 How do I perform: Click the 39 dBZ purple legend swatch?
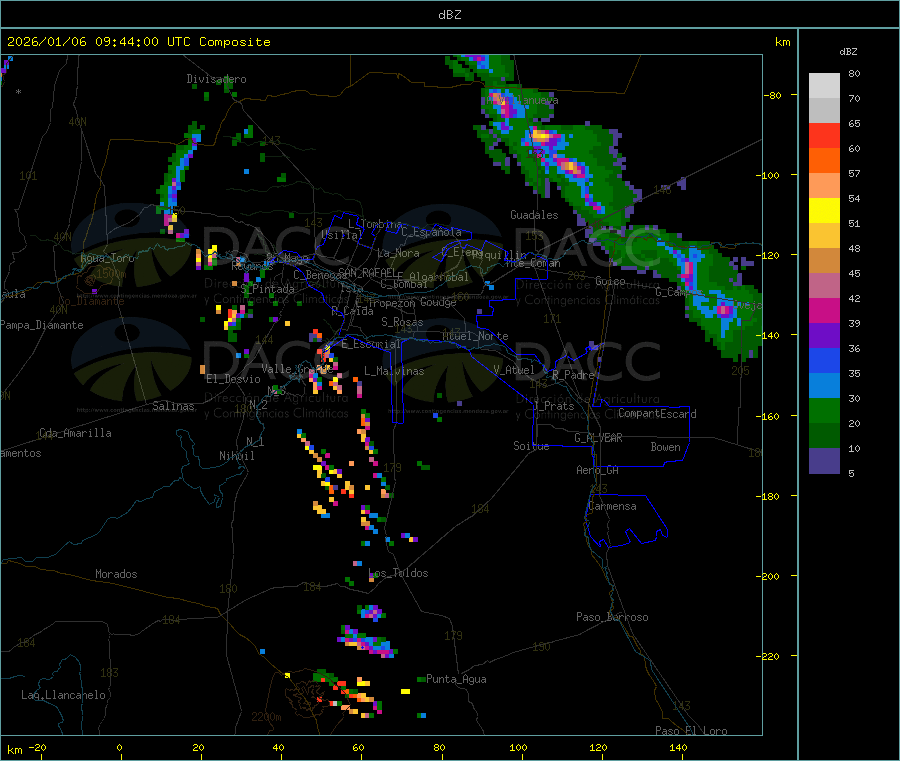824,336
